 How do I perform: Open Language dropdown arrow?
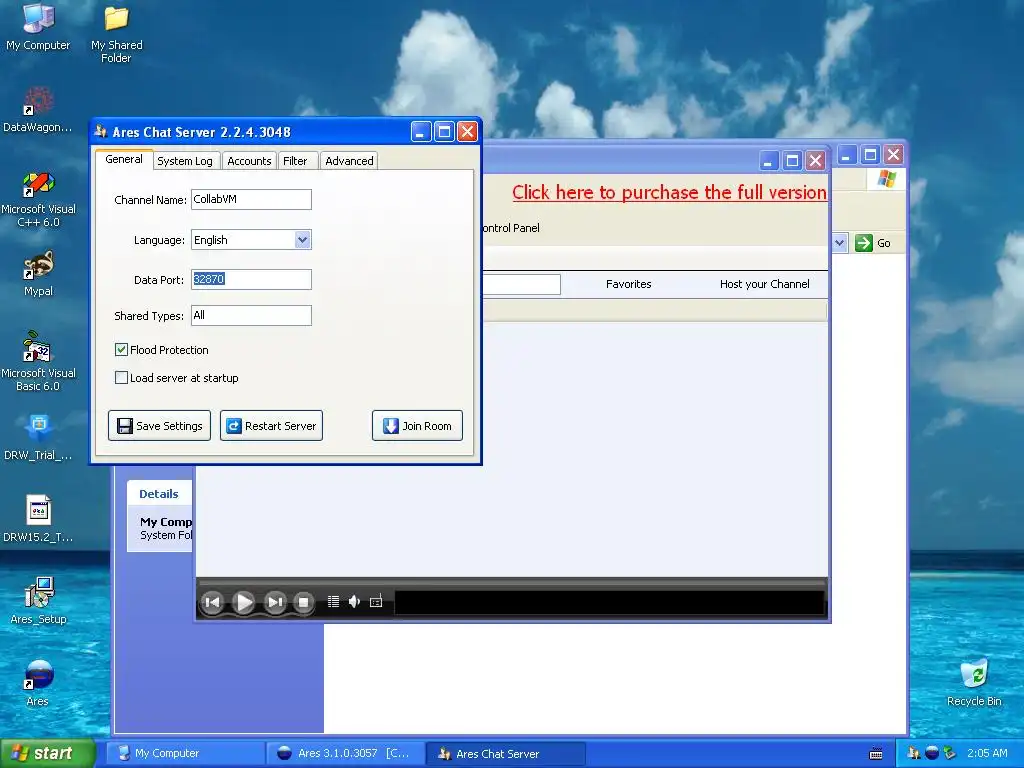pyautogui.click(x=302, y=240)
